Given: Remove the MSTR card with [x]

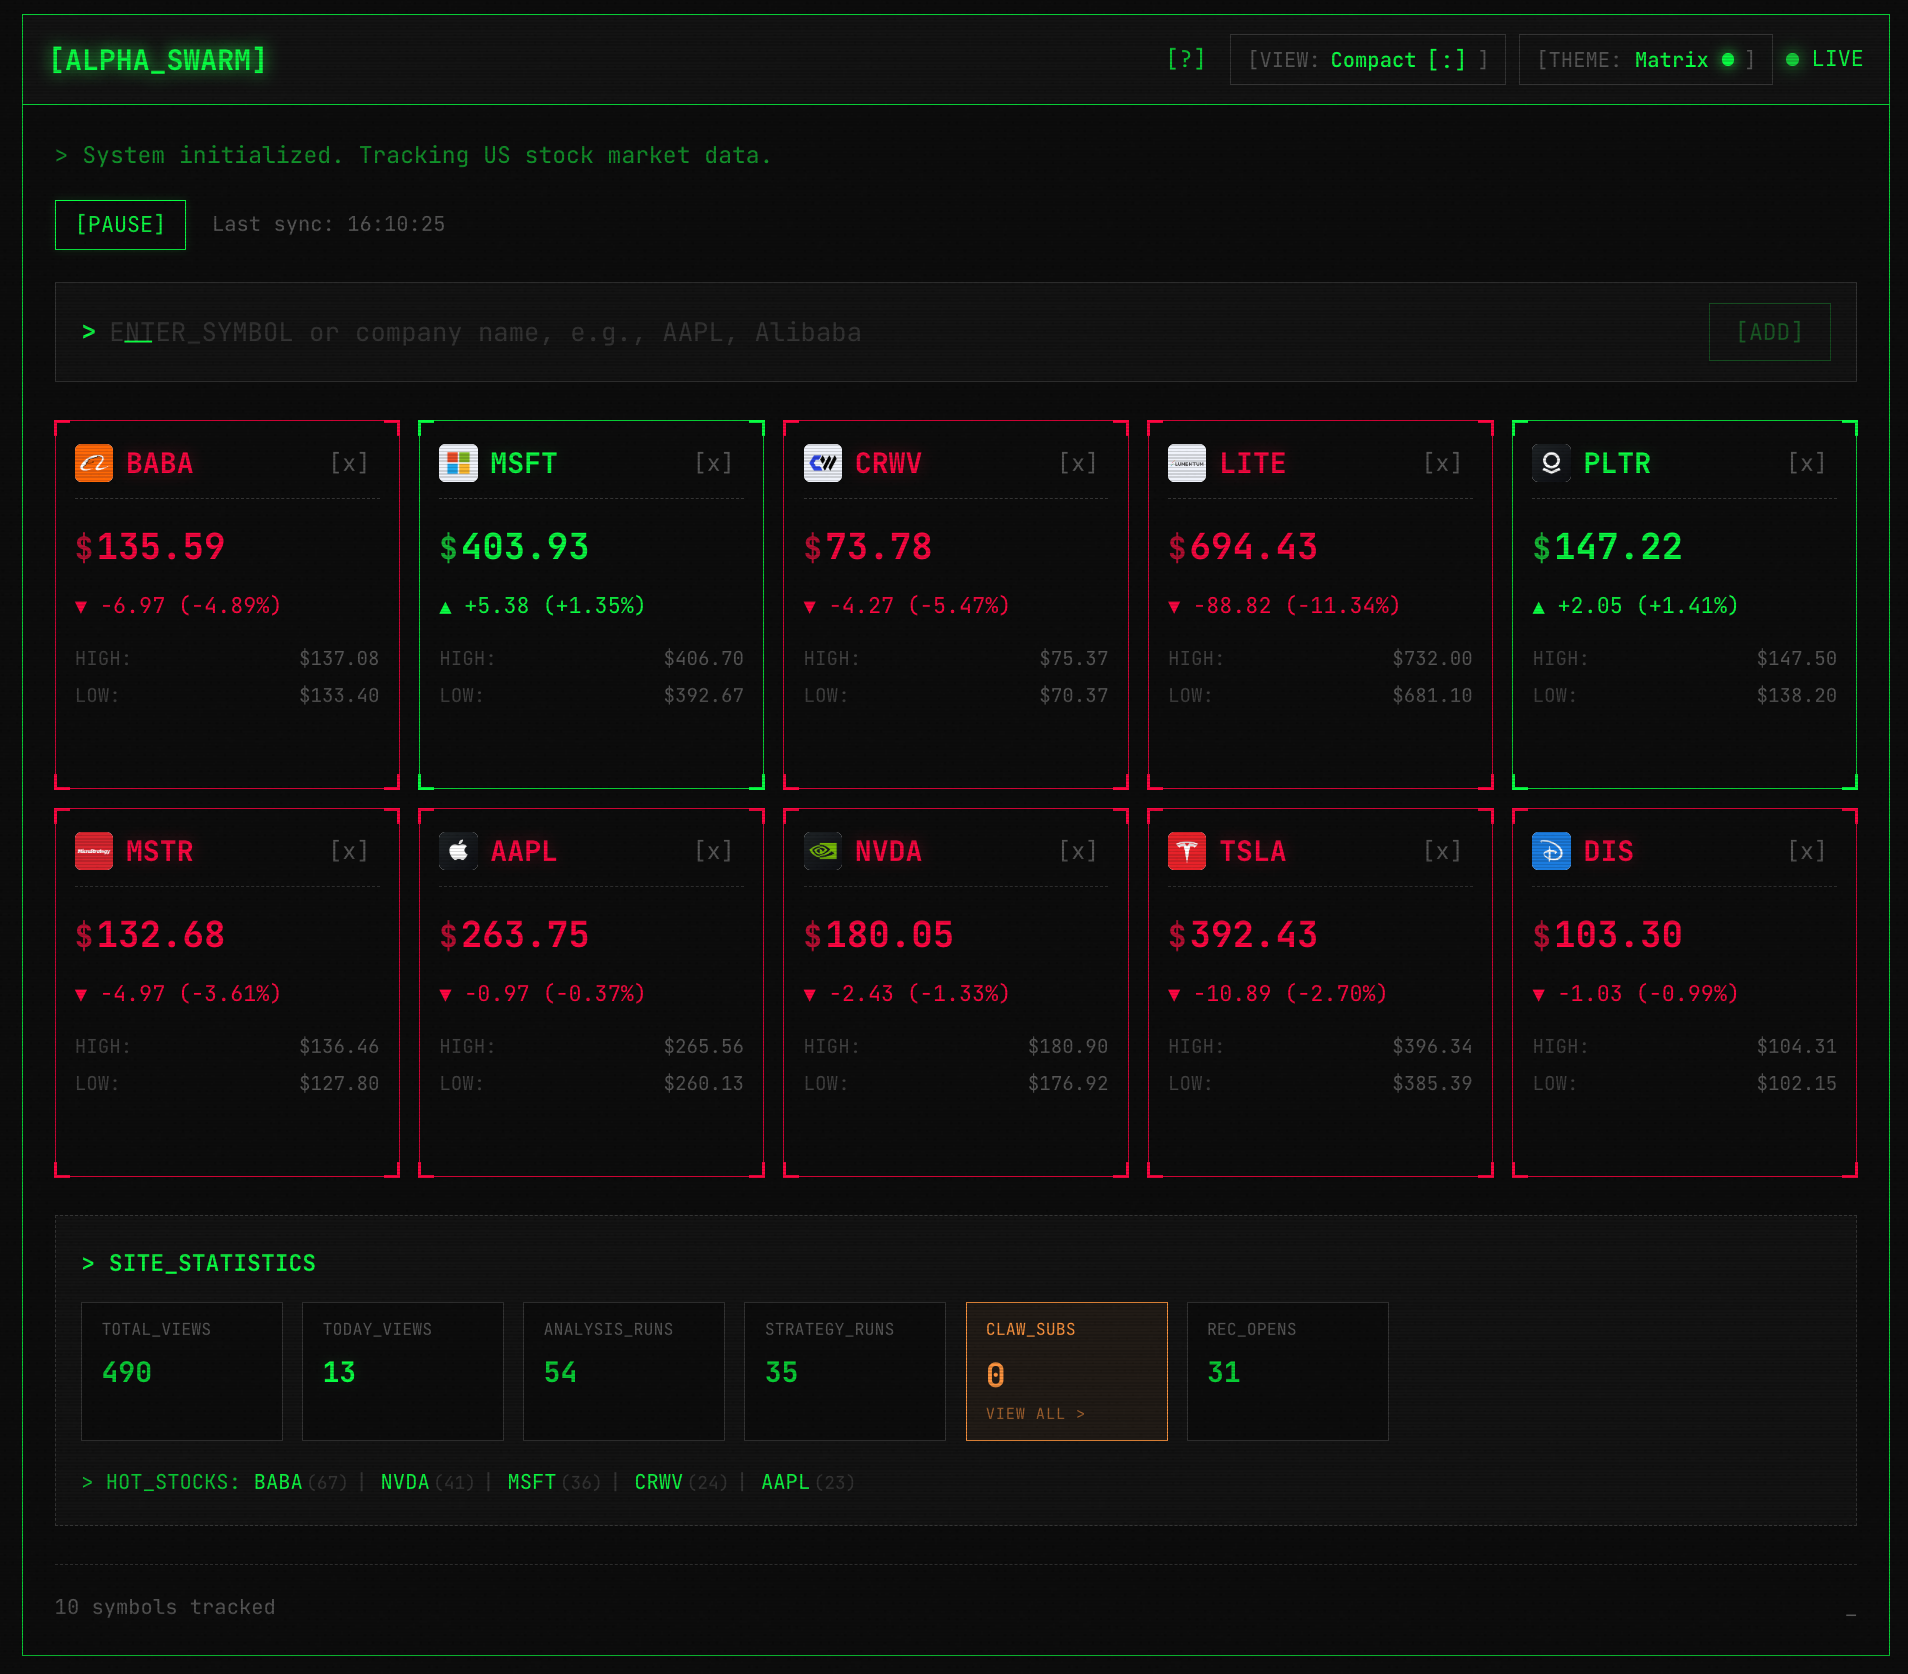Looking at the screenshot, I should click(x=349, y=851).
